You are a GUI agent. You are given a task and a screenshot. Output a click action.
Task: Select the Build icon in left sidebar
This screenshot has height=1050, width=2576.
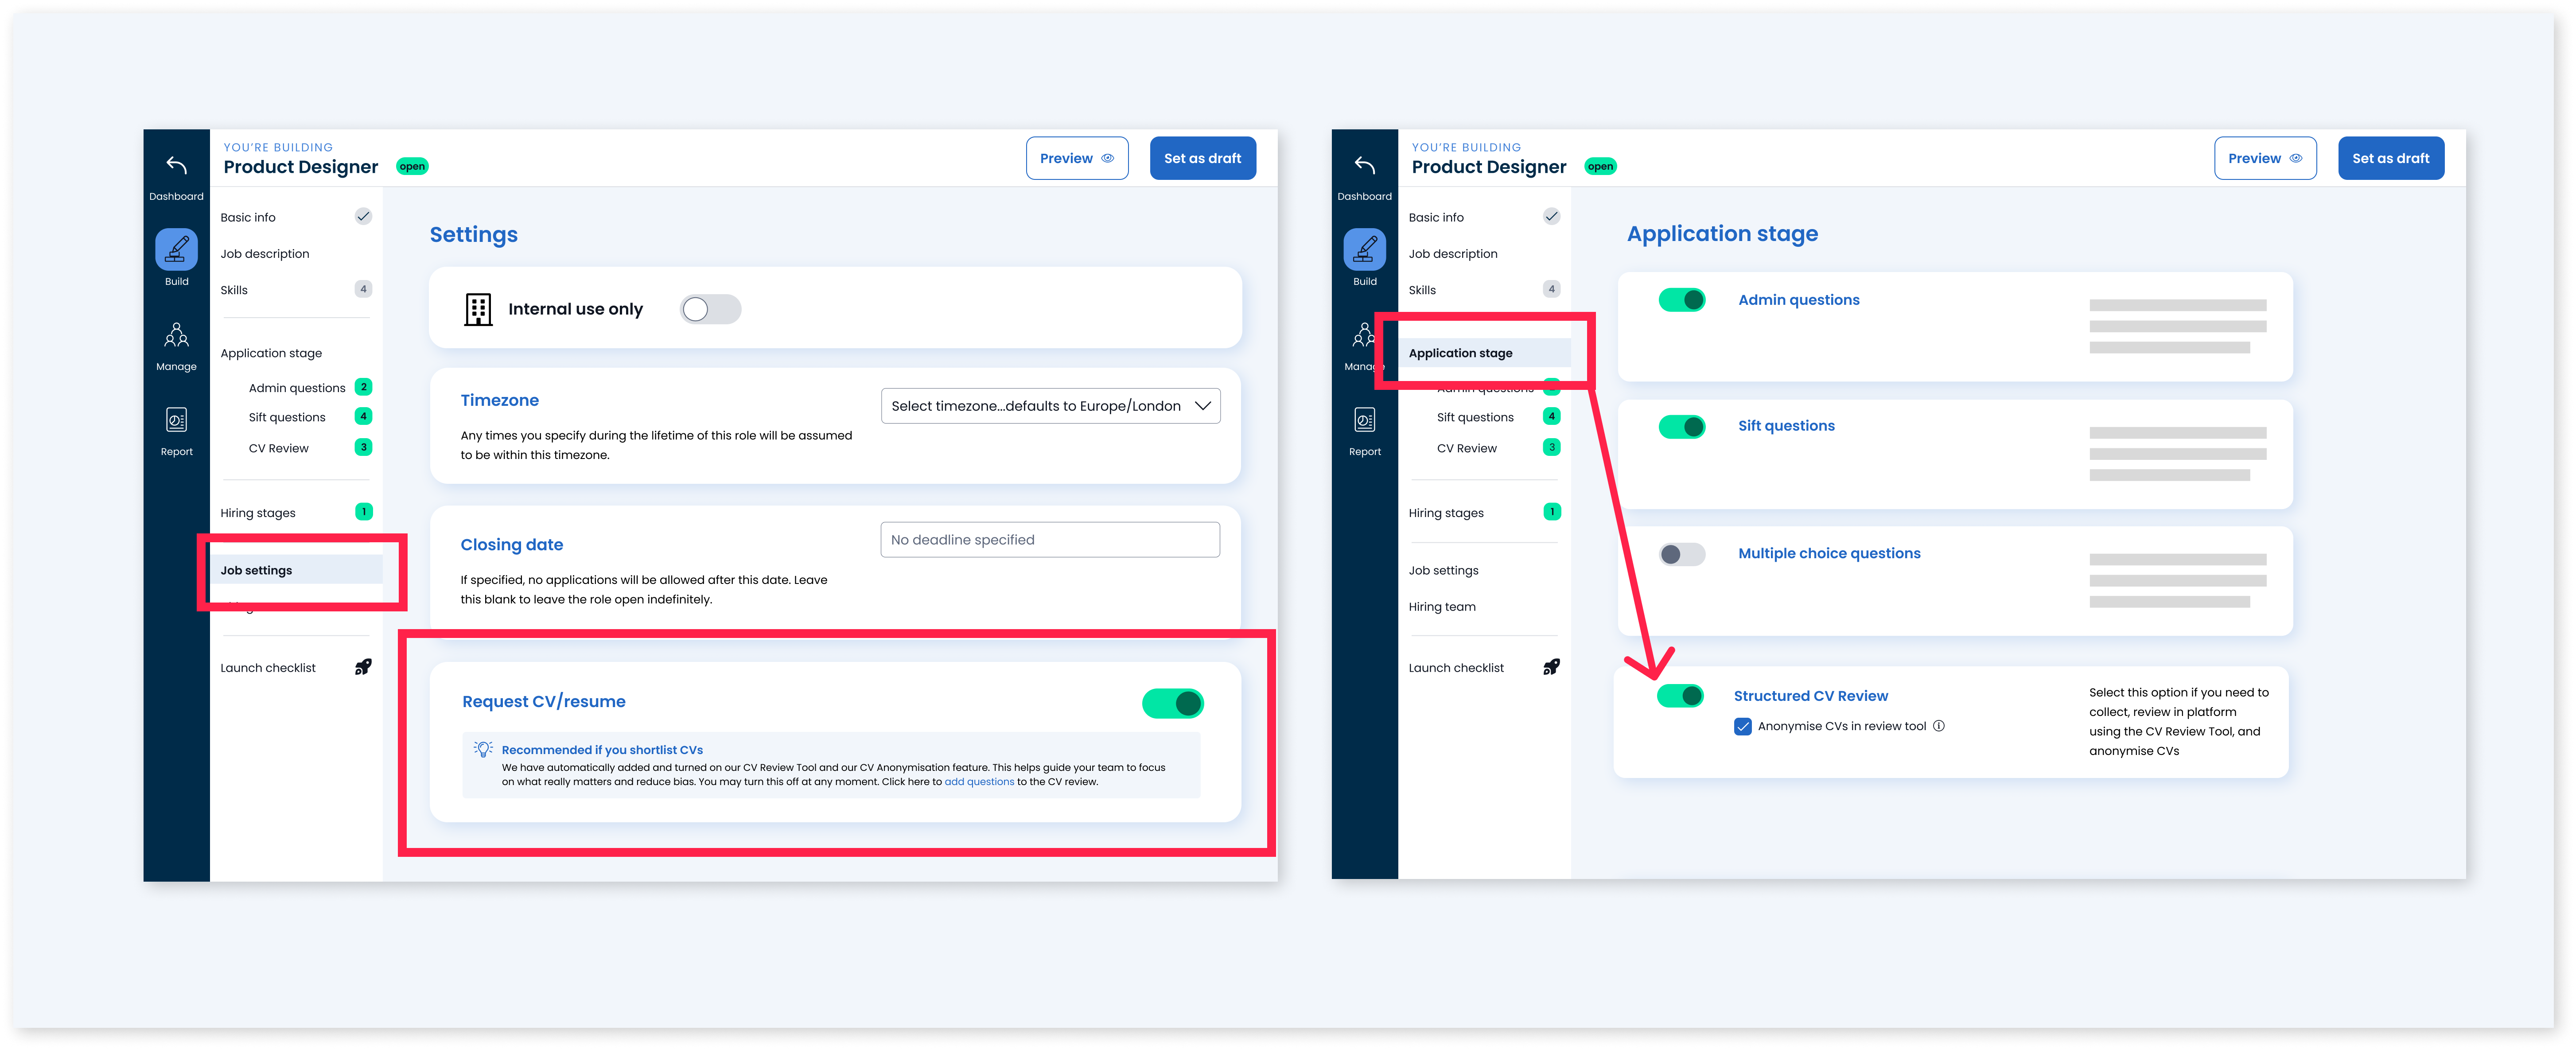click(176, 250)
